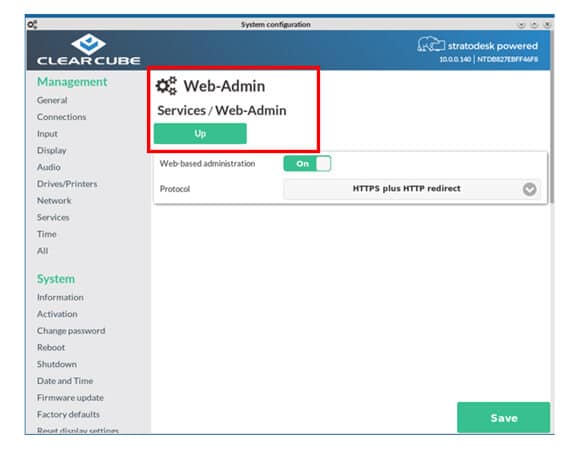
Task: Select Audio in the sidebar
Action: [49, 167]
